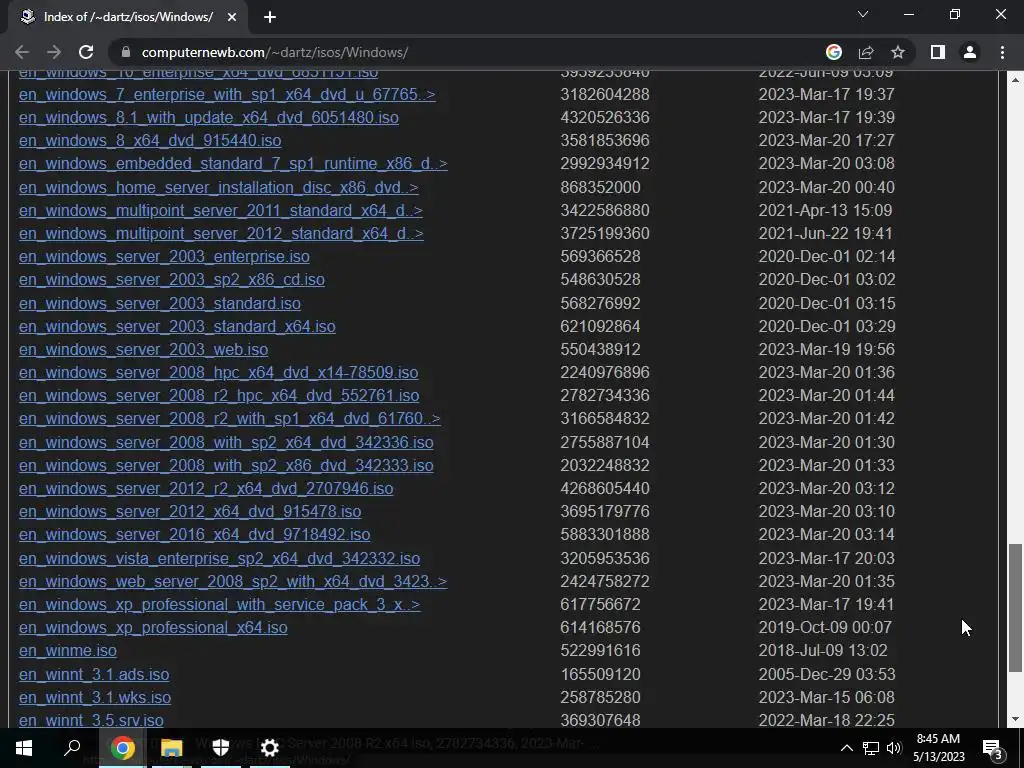View site security padlock info
Image resolution: width=1024 pixels, height=768 pixels.
pyautogui.click(x=126, y=52)
